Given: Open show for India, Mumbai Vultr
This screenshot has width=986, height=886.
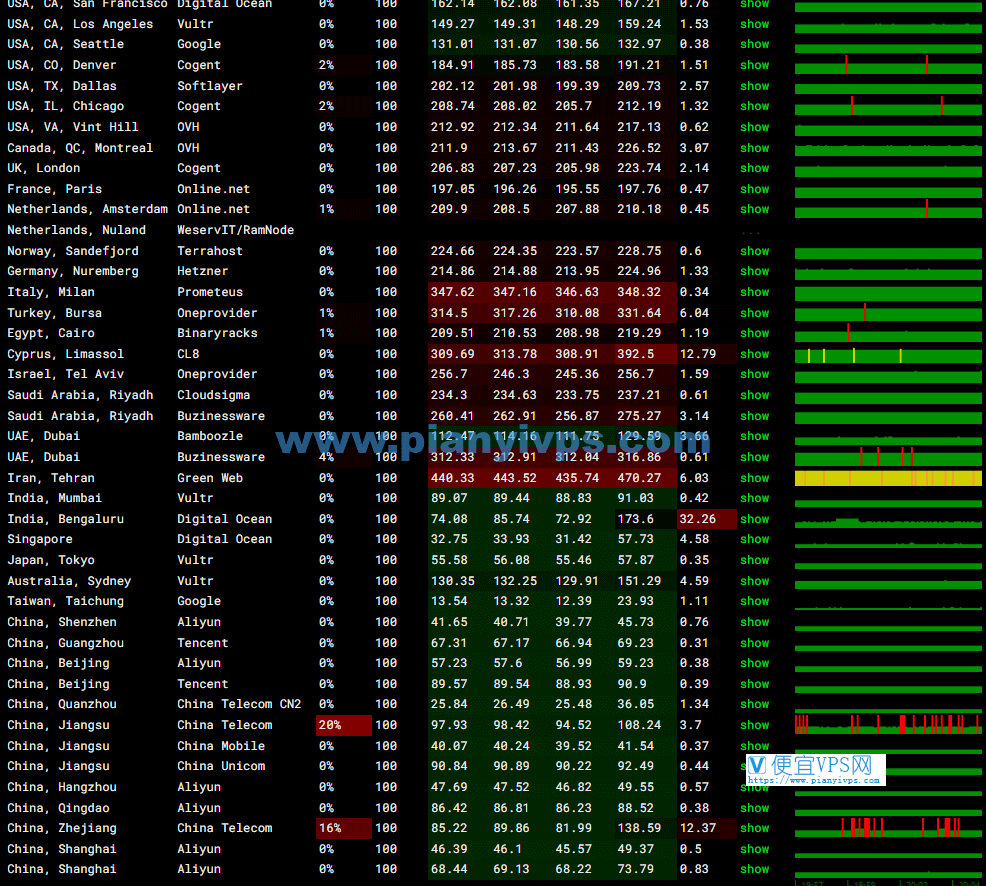Looking at the screenshot, I should coord(755,497).
